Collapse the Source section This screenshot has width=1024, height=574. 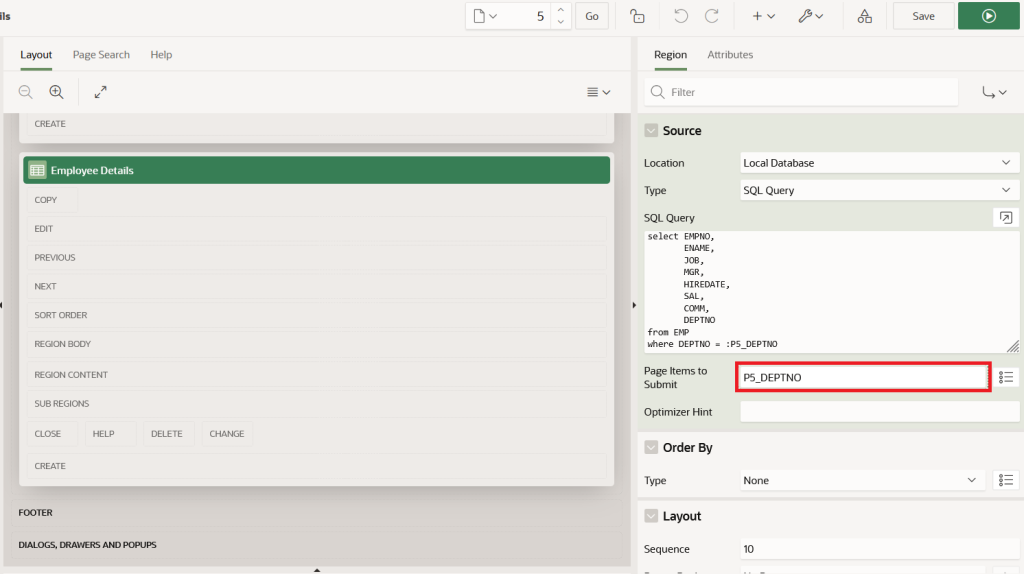651,131
